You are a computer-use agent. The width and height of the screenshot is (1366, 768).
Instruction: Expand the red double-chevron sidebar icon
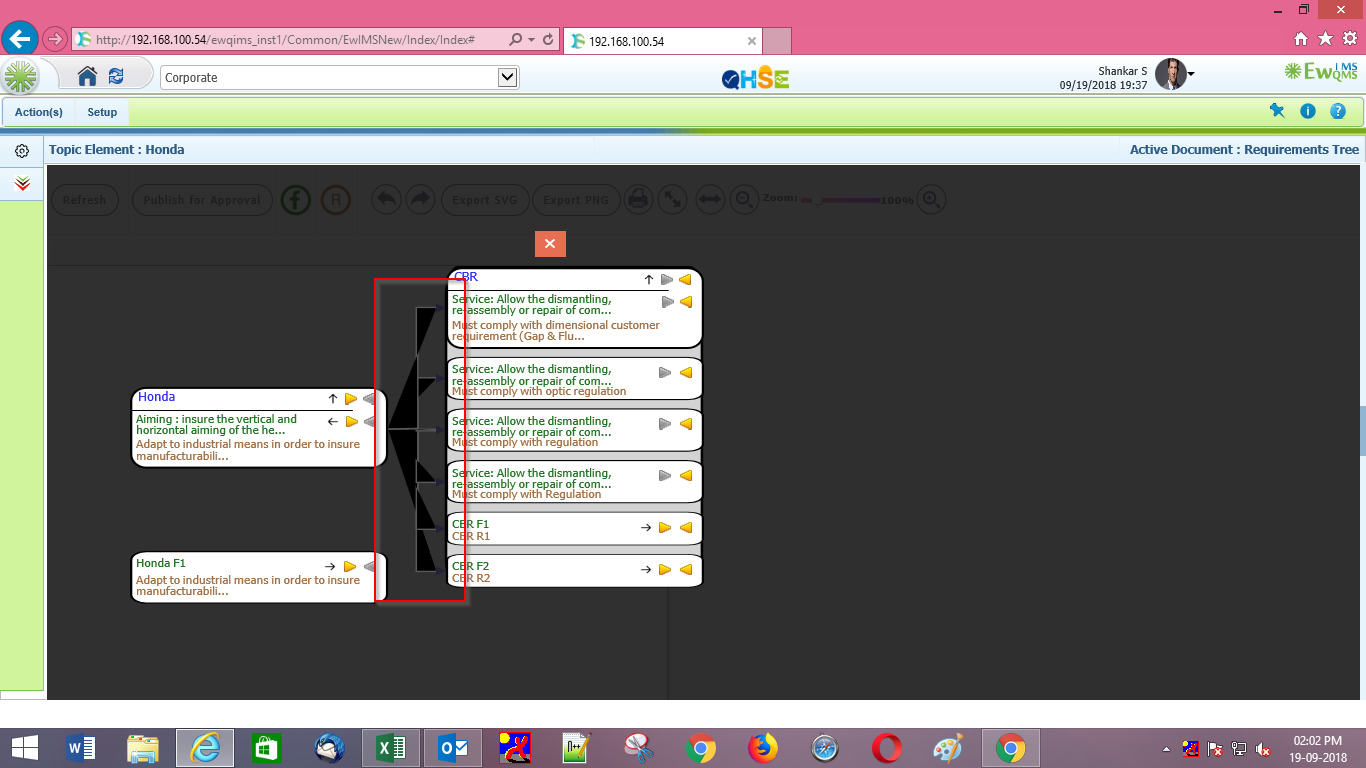(22, 184)
